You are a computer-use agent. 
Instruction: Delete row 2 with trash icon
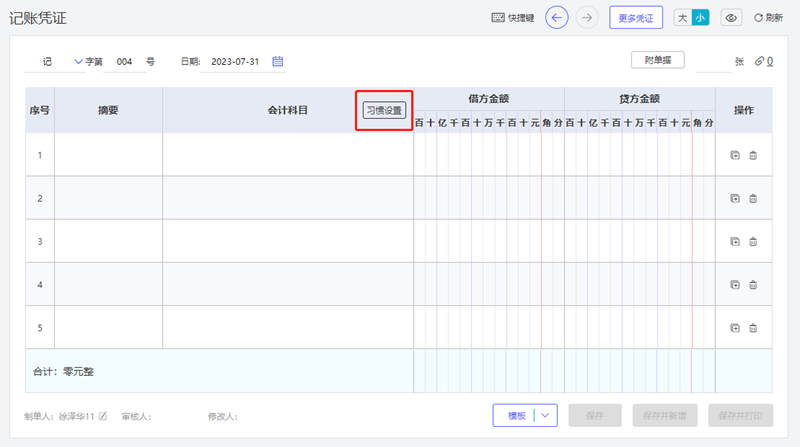[x=753, y=198]
